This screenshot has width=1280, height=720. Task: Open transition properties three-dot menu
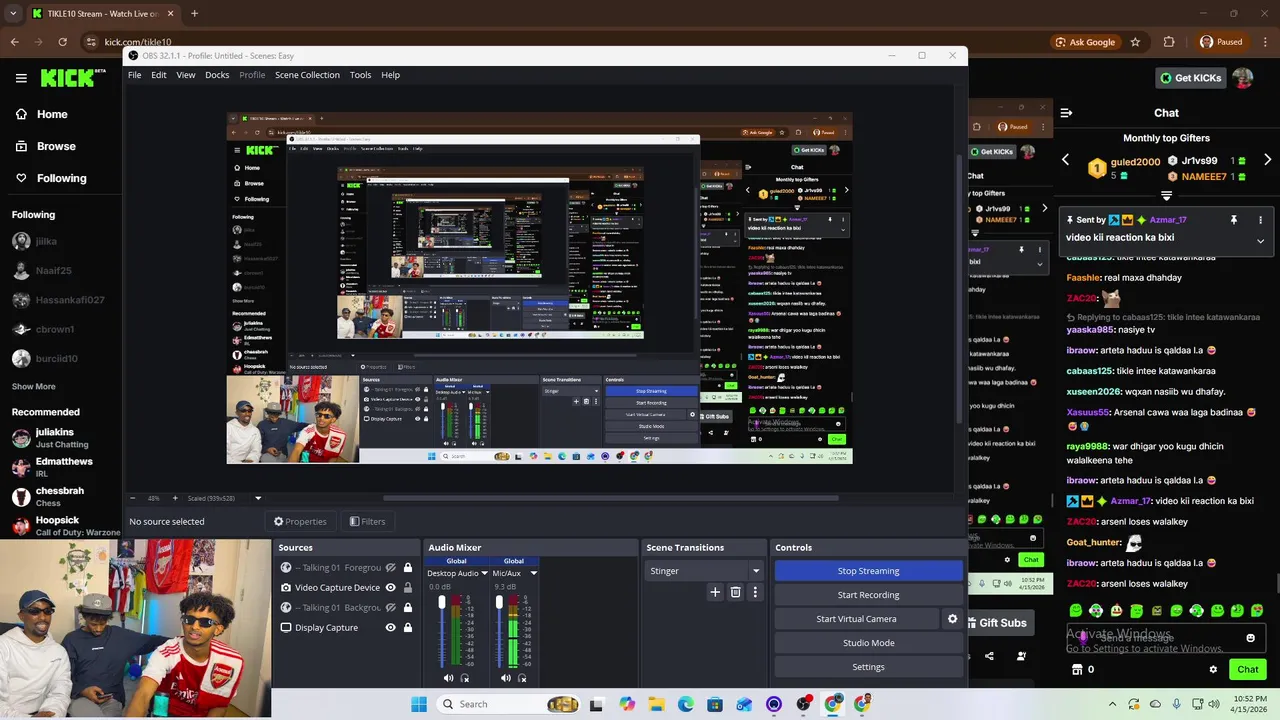click(755, 592)
